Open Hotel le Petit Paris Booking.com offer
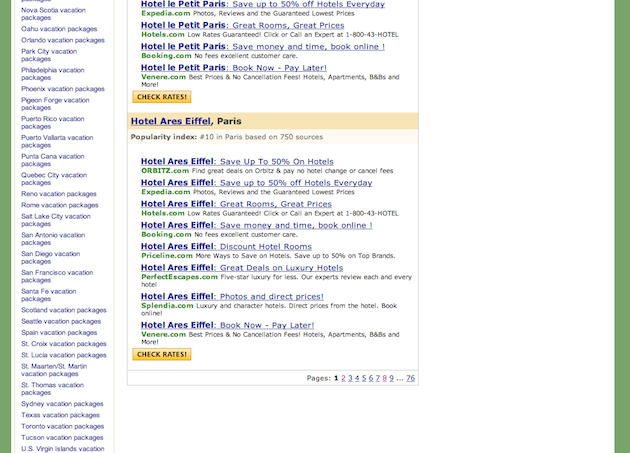Viewport: 630px width, 453px height. pyautogui.click(x=263, y=47)
